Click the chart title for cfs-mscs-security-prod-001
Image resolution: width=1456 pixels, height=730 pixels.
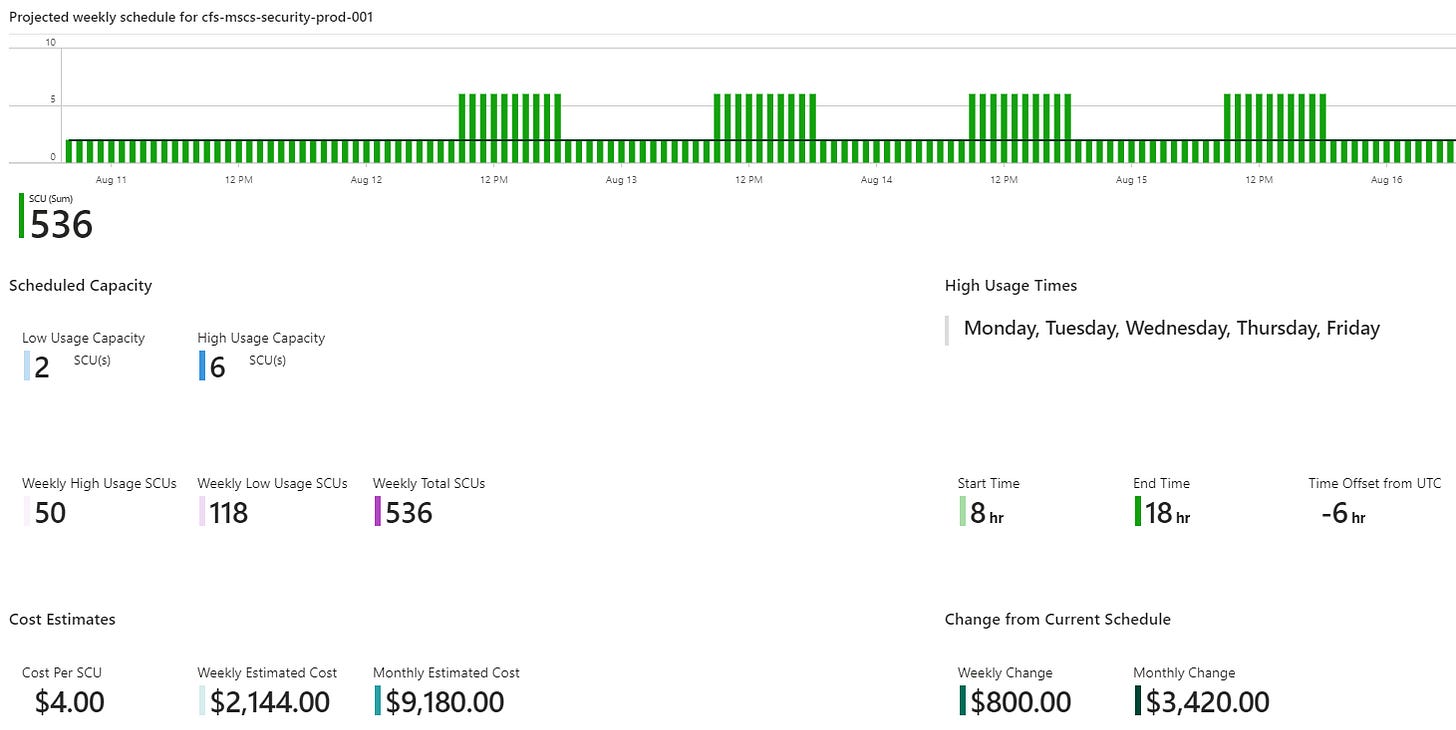click(x=190, y=16)
